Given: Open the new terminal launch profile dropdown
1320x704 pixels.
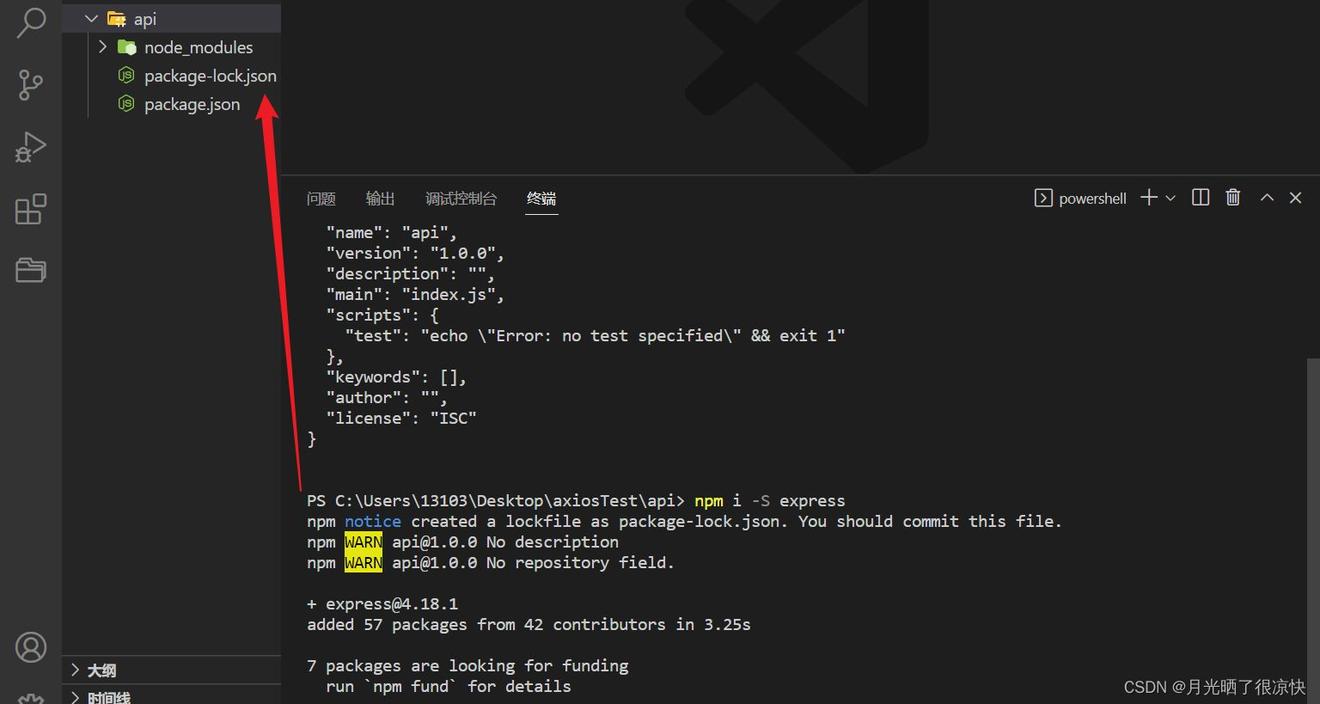Looking at the screenshot, I should [x=1171, y=198].
